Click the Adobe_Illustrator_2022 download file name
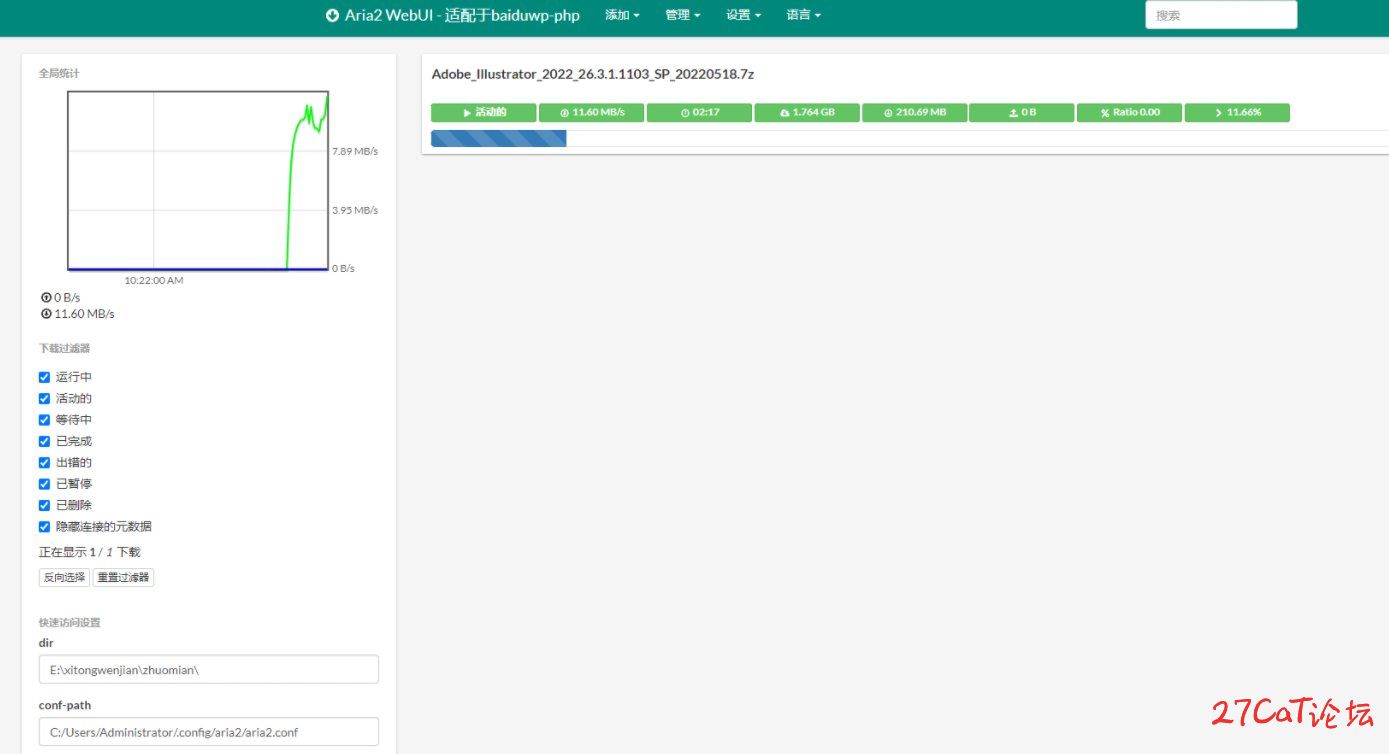 593,74
